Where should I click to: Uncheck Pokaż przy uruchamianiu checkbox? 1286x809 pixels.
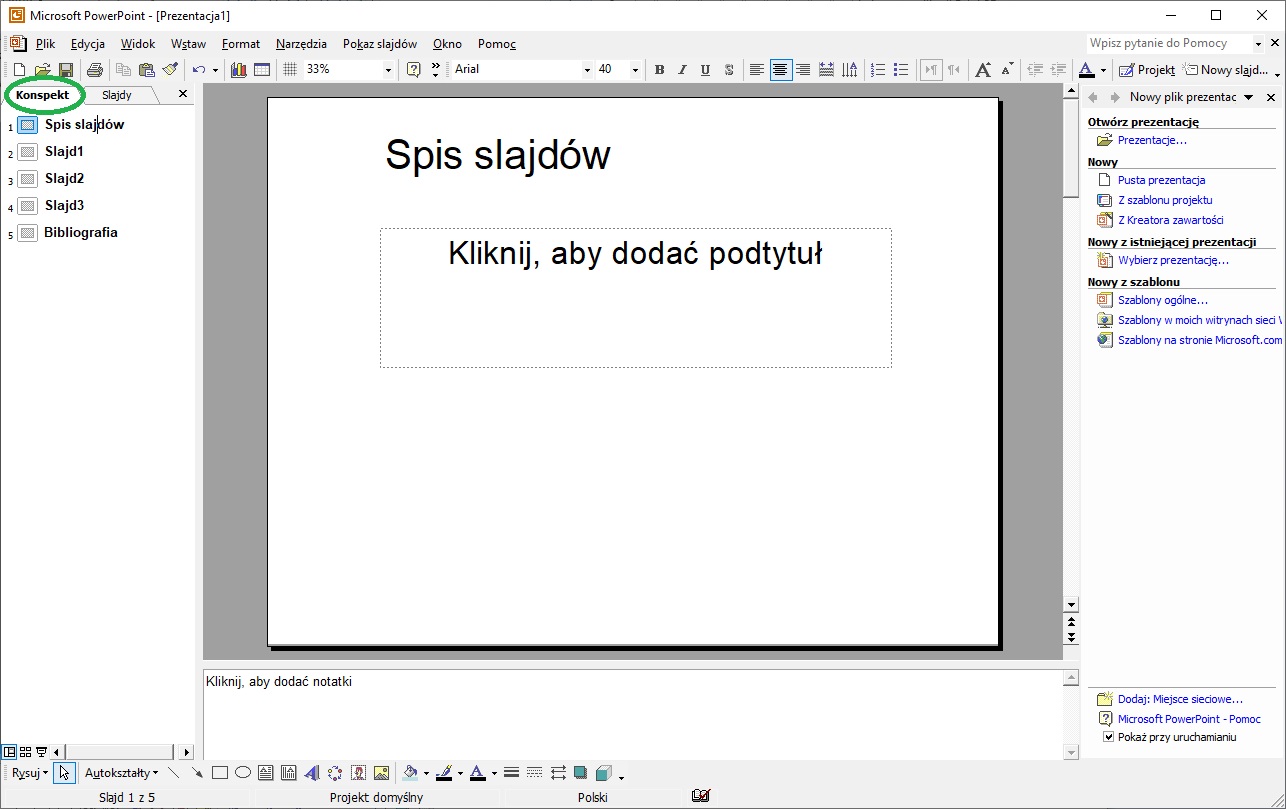[1108, 737]
